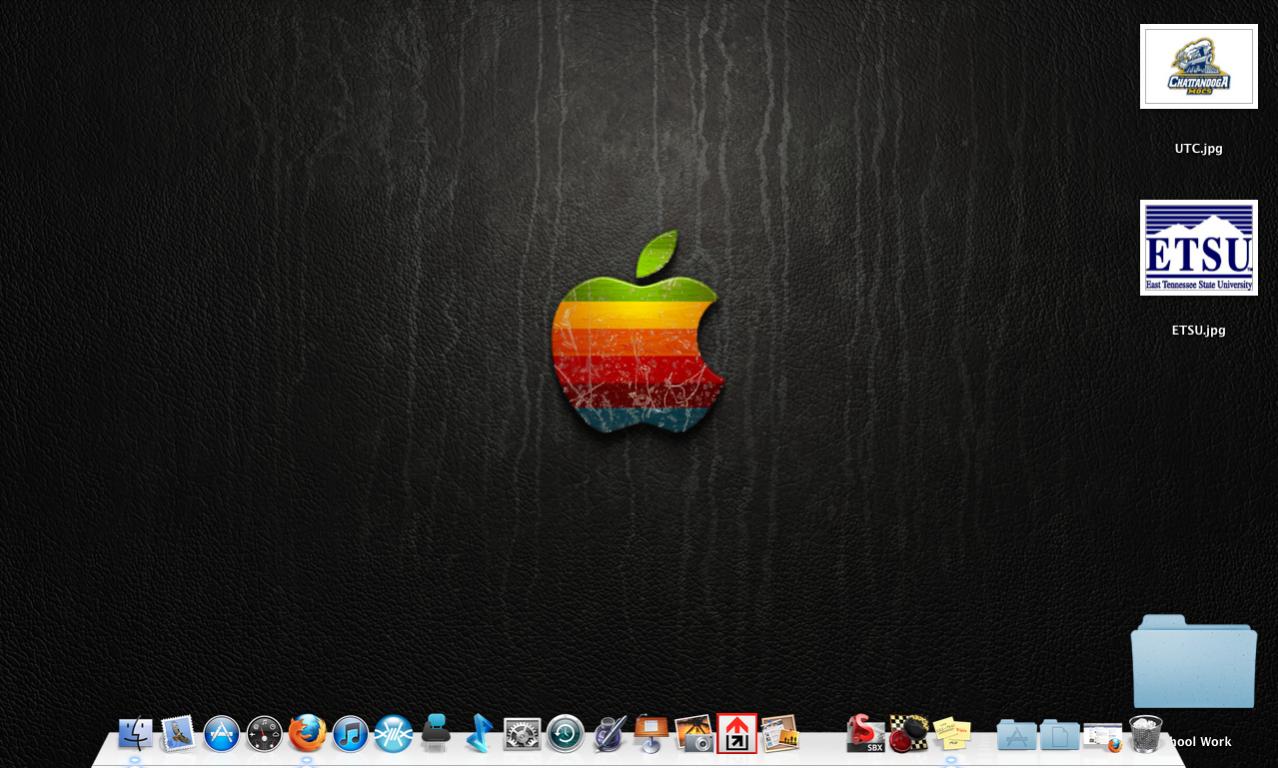Launch Firefox from the Dock
Screen dimensions: 1278x768
click(307, 734)
